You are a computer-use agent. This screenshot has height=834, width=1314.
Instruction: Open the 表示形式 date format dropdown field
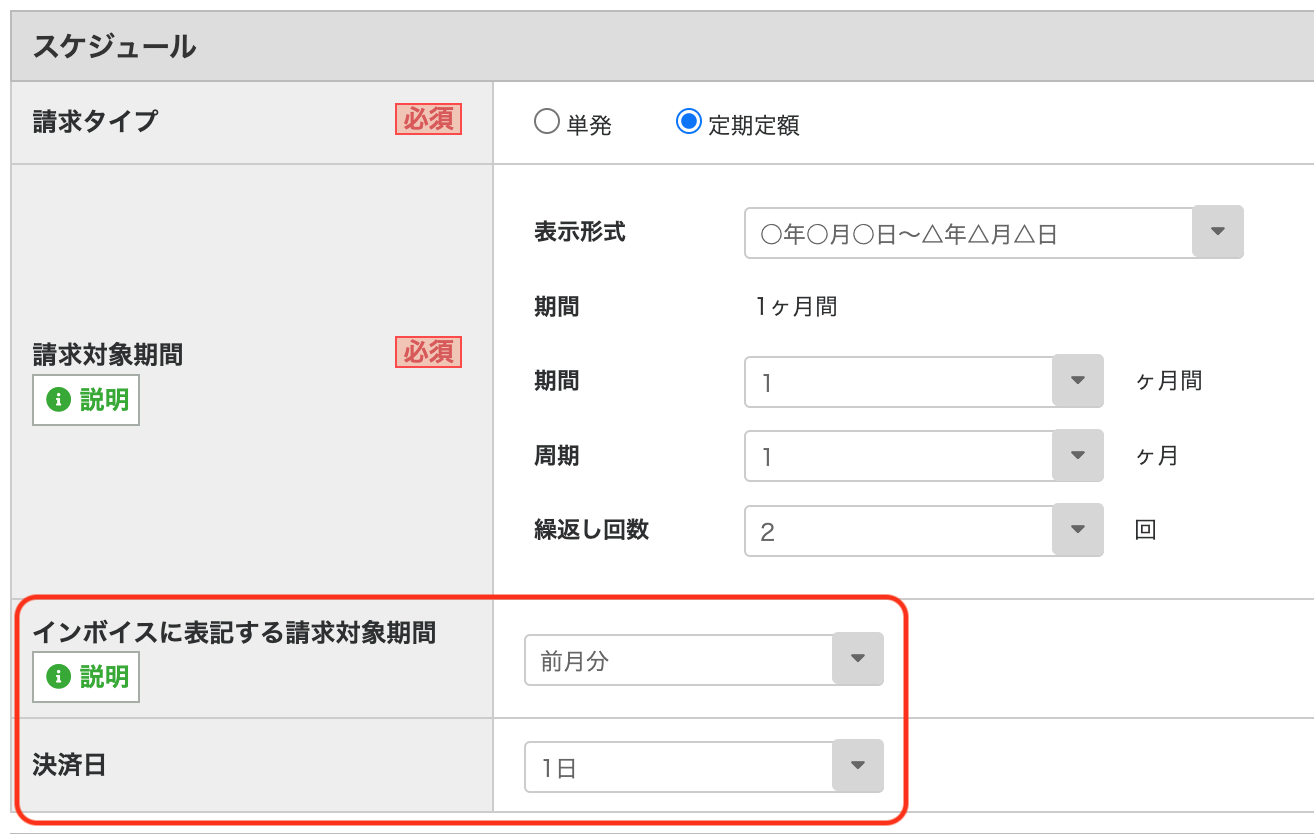[968, 234]
